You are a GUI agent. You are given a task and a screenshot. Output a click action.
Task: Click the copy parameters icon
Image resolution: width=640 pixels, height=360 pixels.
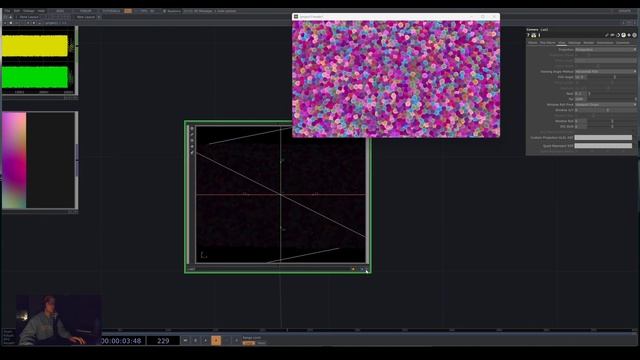point(618,35)
